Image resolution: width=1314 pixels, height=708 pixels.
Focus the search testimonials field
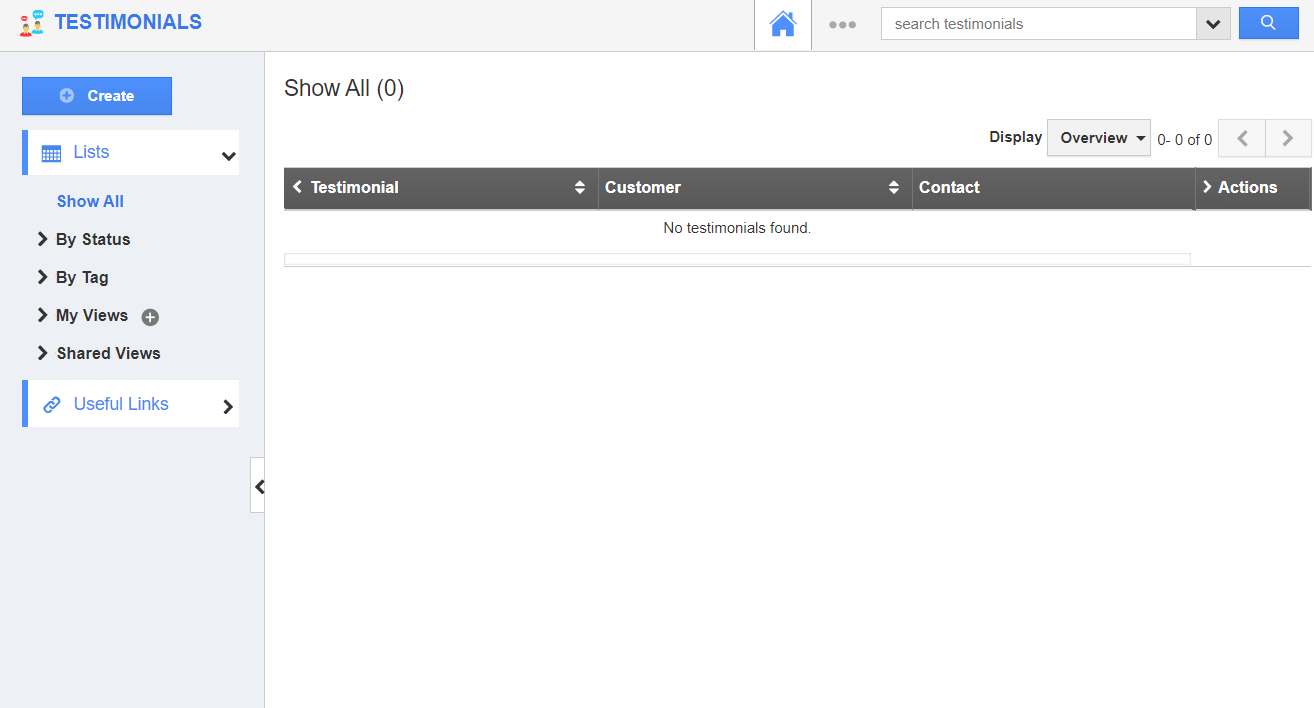coord(1038,24)
